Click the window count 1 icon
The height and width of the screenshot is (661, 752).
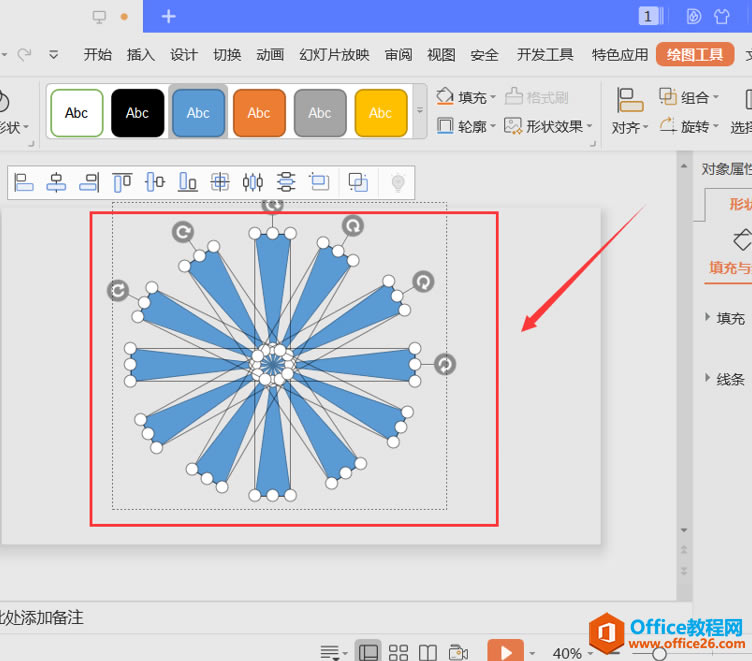tap(651, 16)
